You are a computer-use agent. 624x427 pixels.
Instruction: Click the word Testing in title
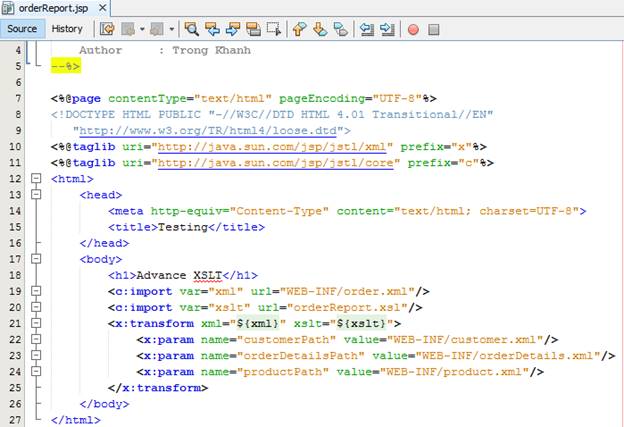(183, 227)
